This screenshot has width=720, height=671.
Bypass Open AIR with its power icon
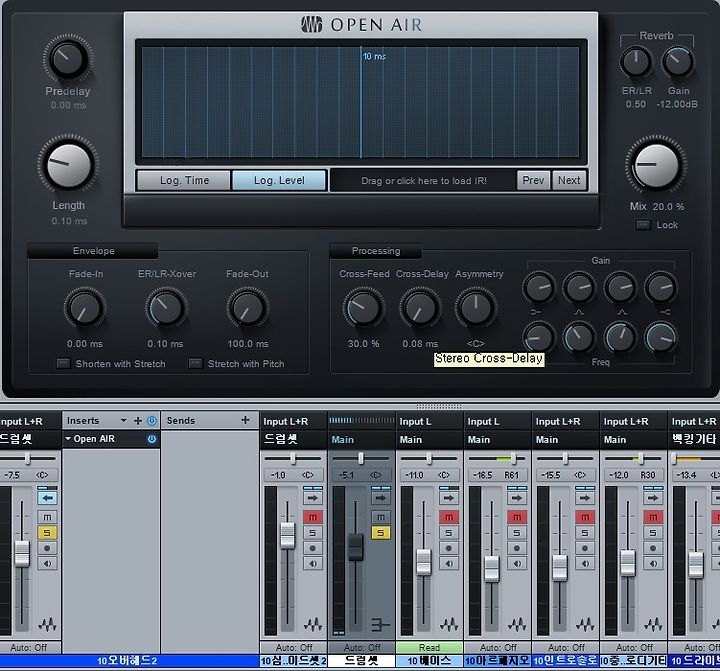(152, 439)
